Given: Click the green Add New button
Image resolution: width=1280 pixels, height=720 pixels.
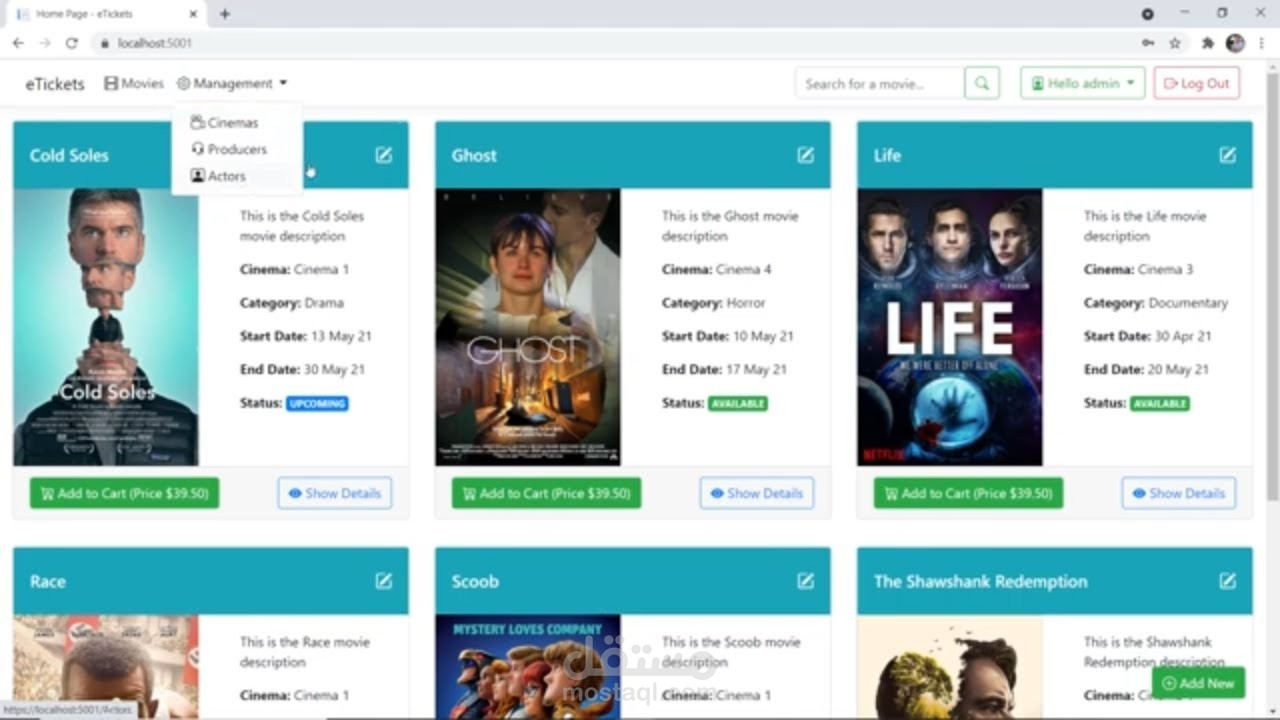Looking at the screenshot, I should (1198, 683).
